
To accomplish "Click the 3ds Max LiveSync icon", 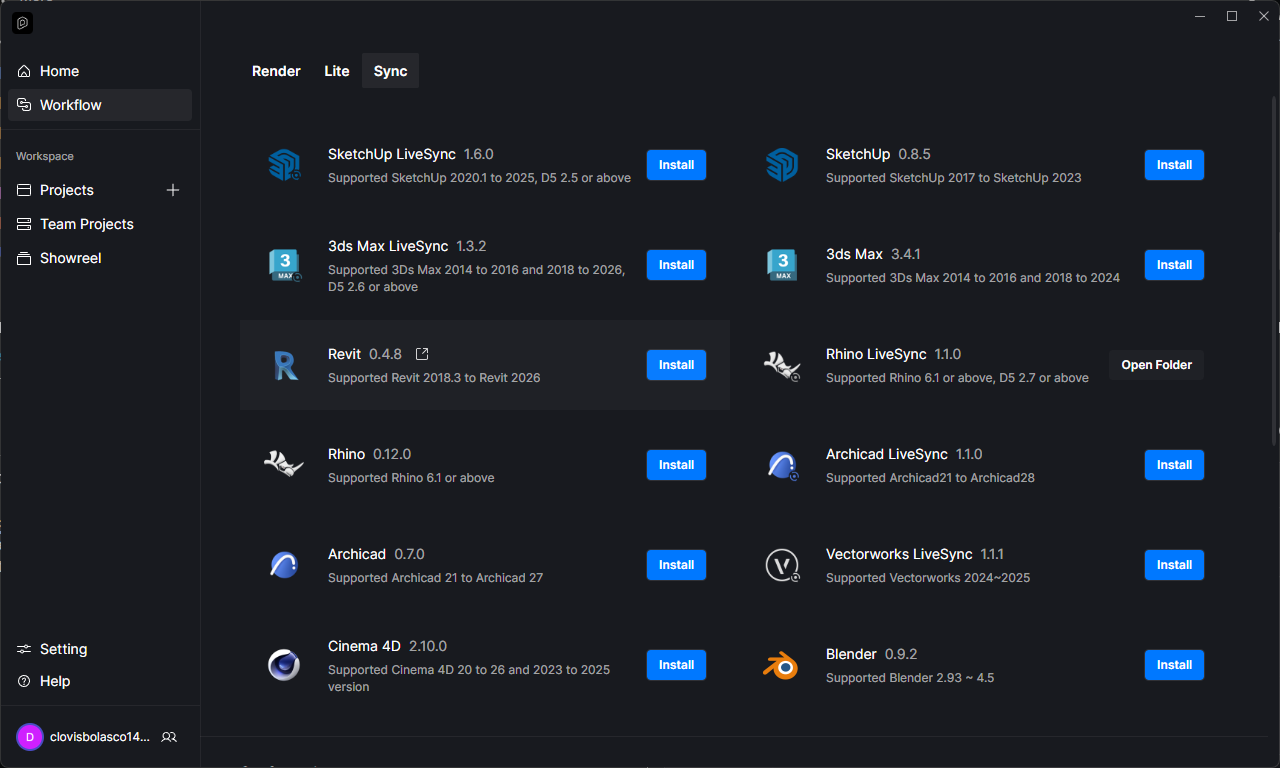I will (284, 265).
